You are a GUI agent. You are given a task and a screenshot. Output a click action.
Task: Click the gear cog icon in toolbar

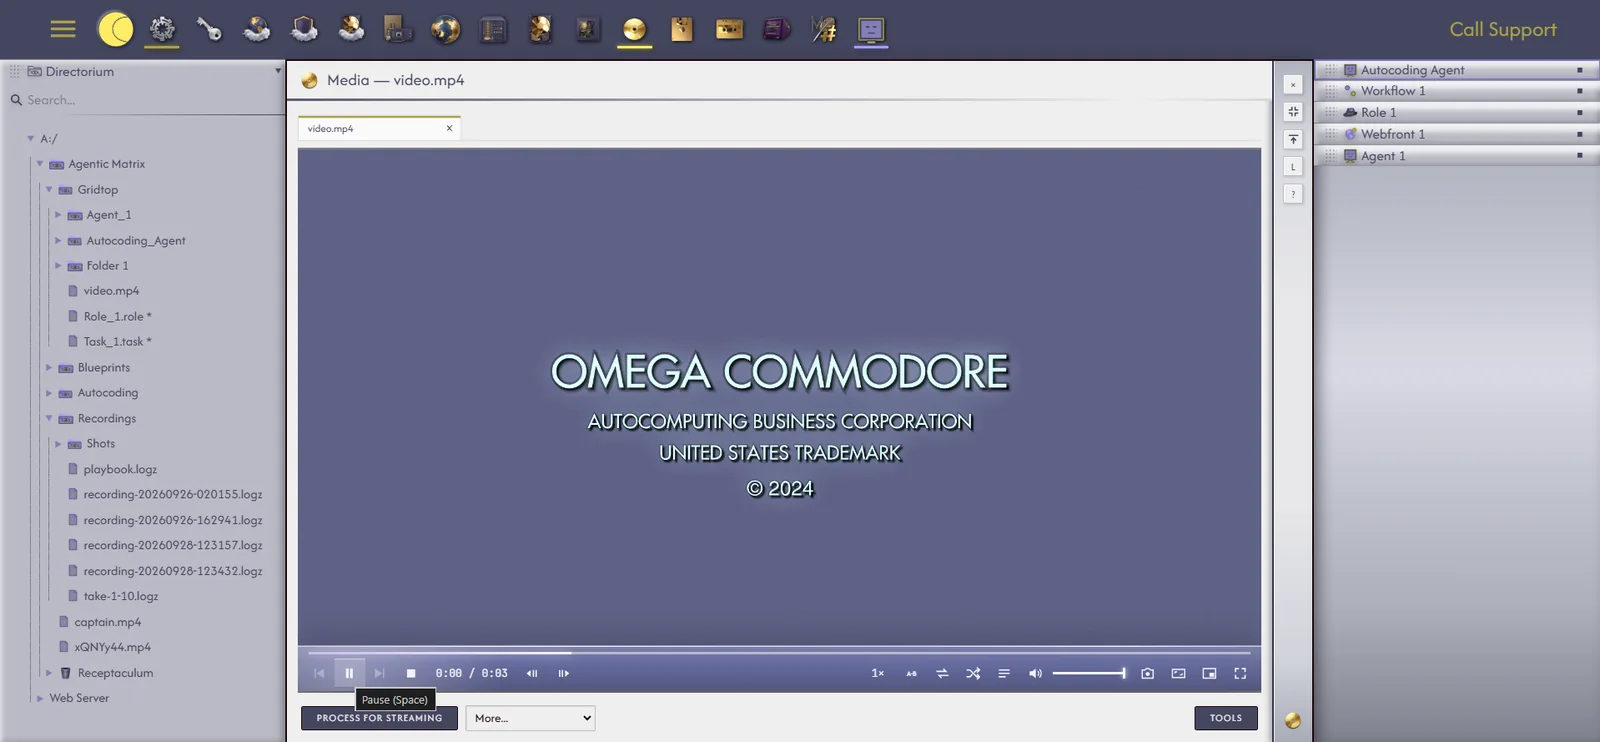click(x=162, y=29)
